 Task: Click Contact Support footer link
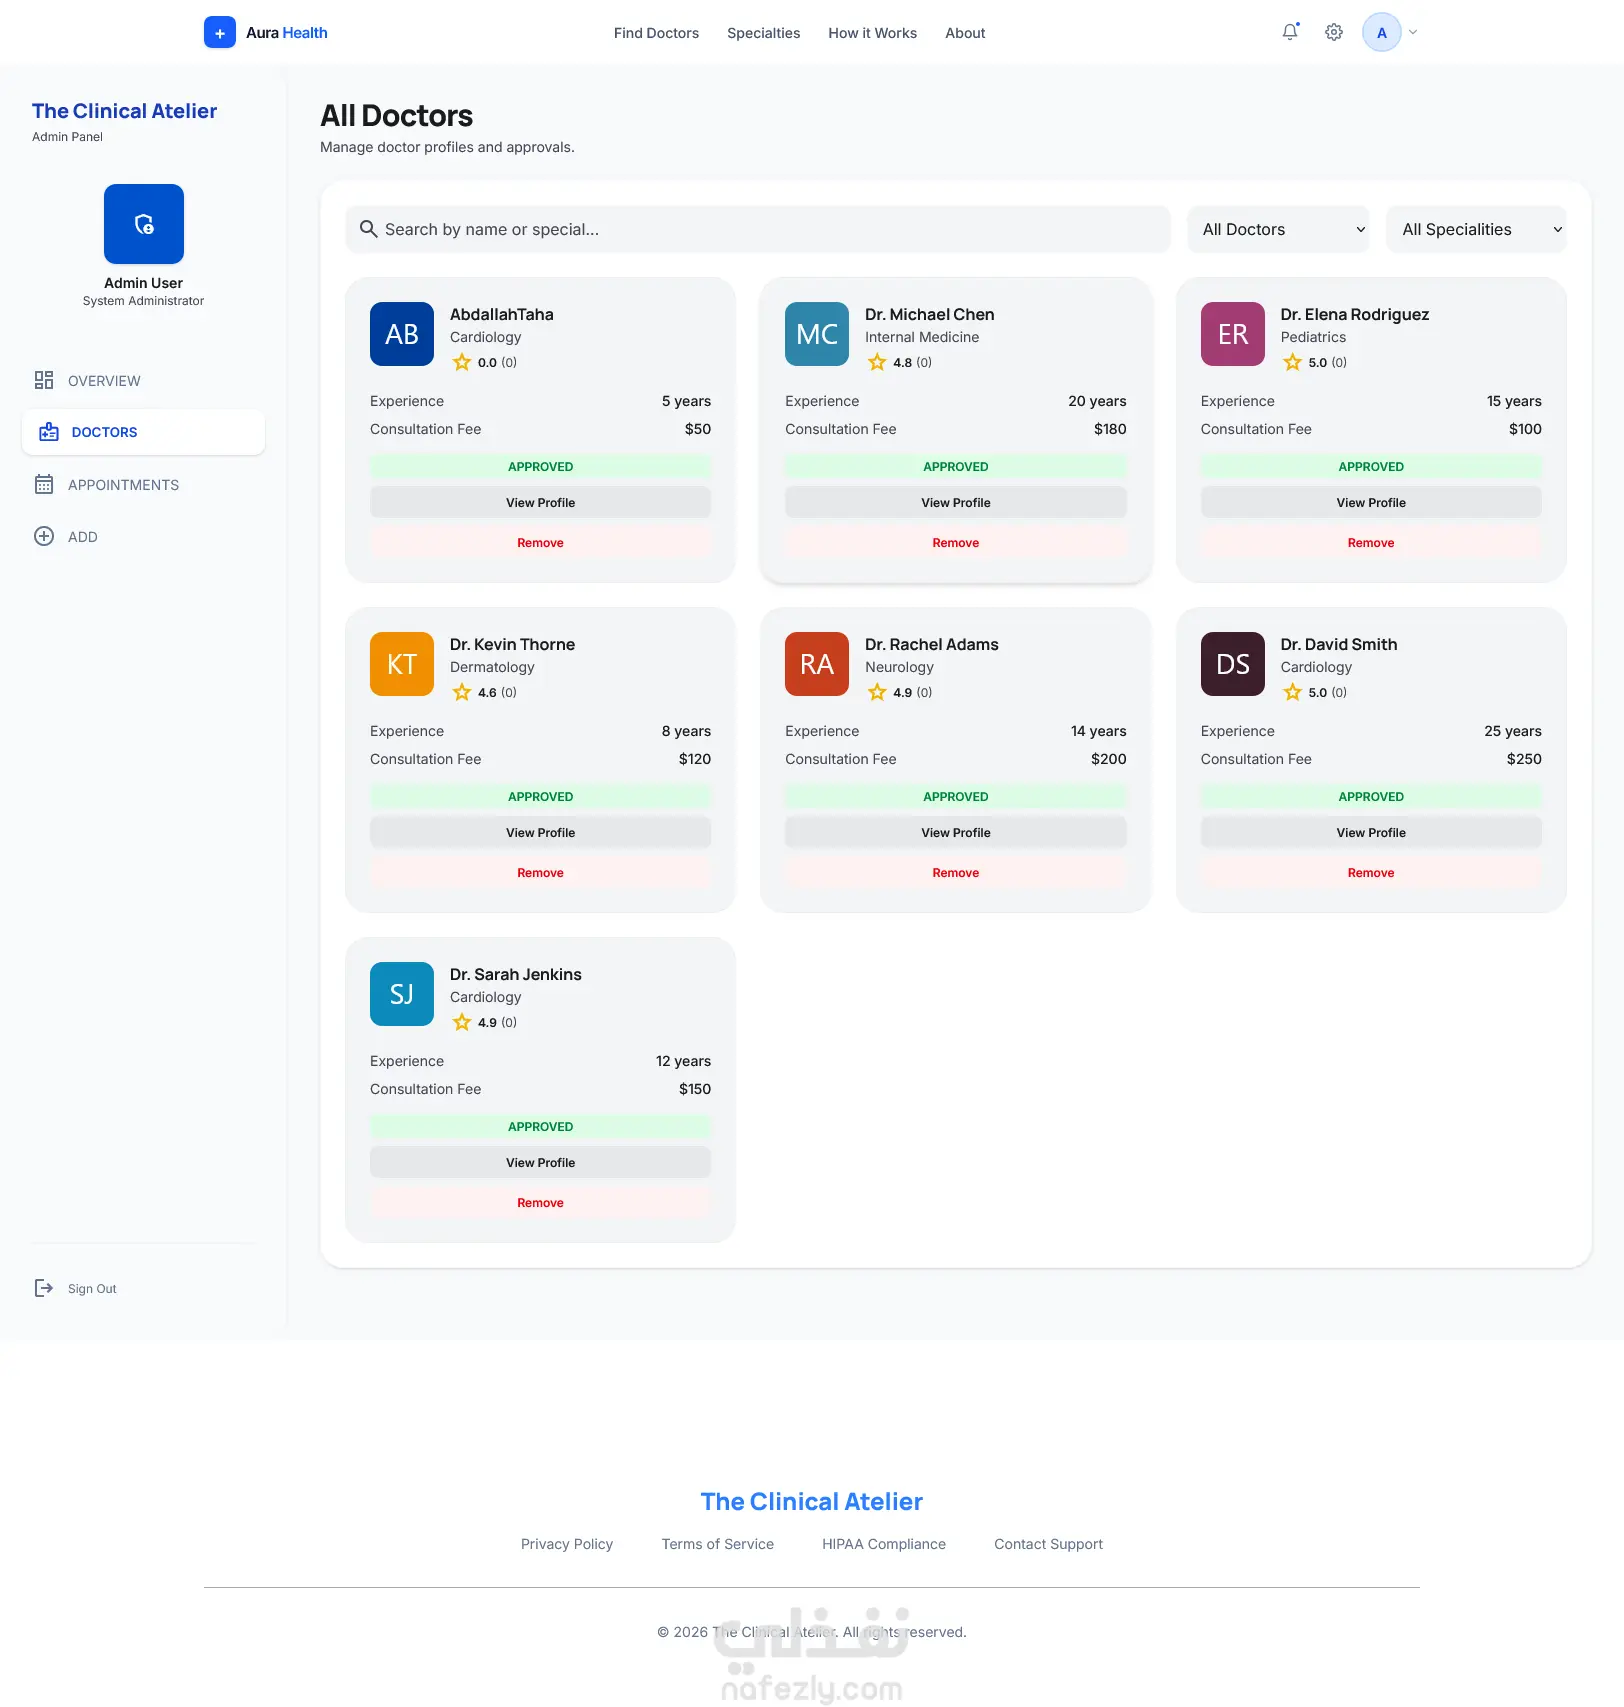(x=1048, y=1544)
